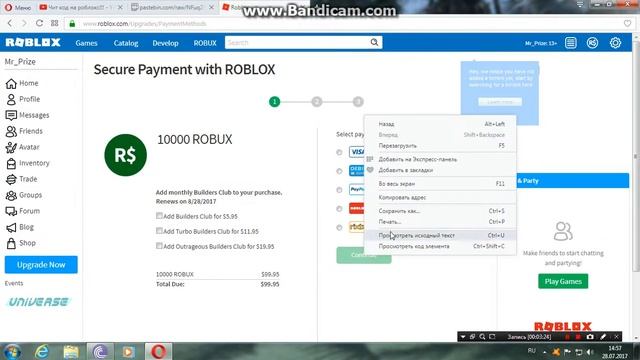Go to Friends in the sidebar

click(24, 131)
